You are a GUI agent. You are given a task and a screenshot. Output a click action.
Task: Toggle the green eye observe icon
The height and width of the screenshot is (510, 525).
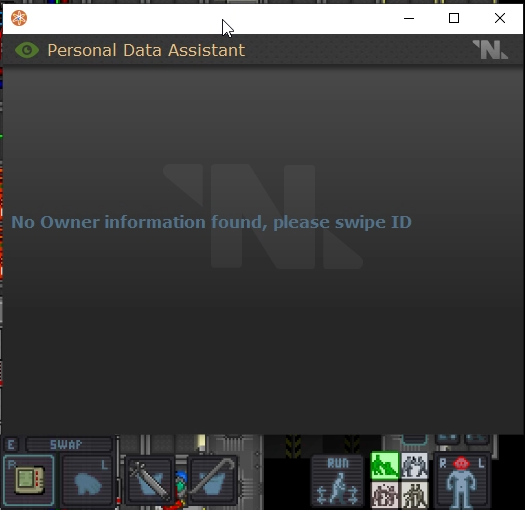27,50
